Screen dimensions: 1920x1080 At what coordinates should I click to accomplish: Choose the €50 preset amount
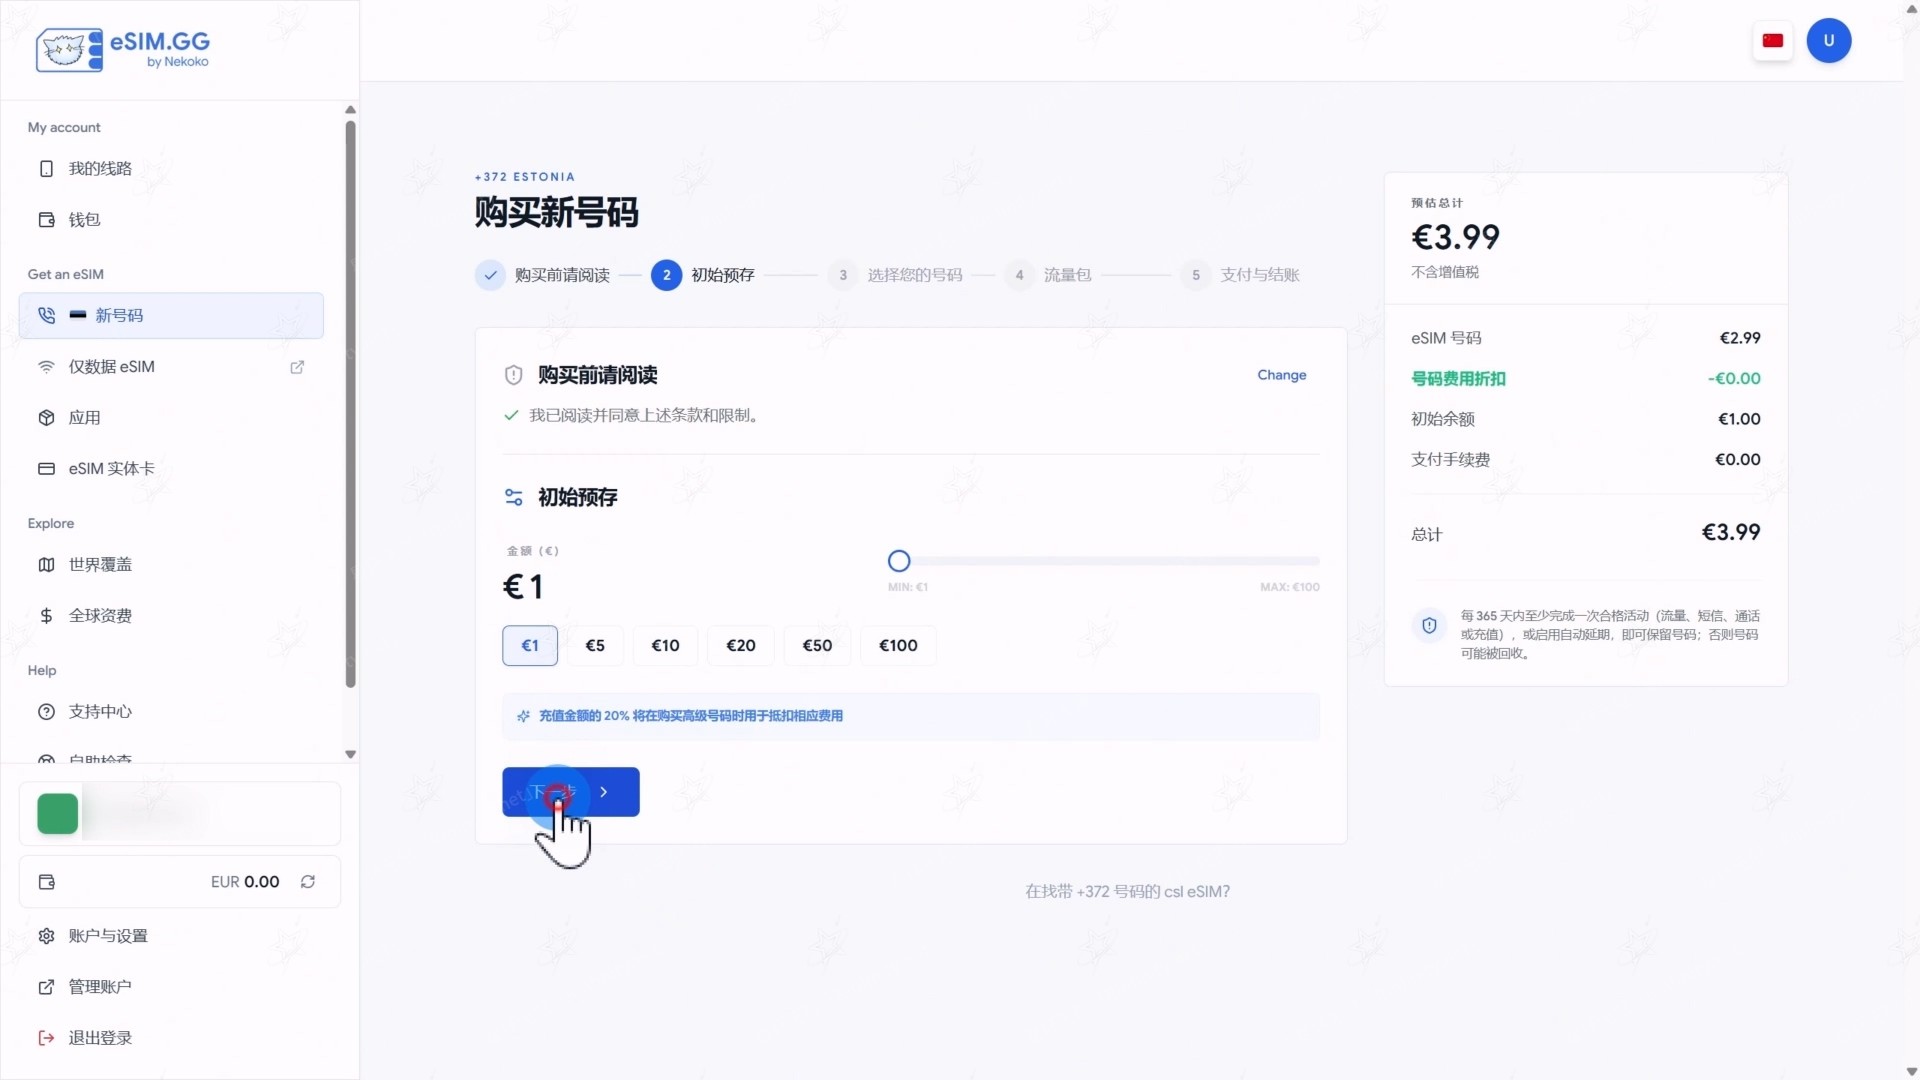pyautogui.click(x=817, y=645)
